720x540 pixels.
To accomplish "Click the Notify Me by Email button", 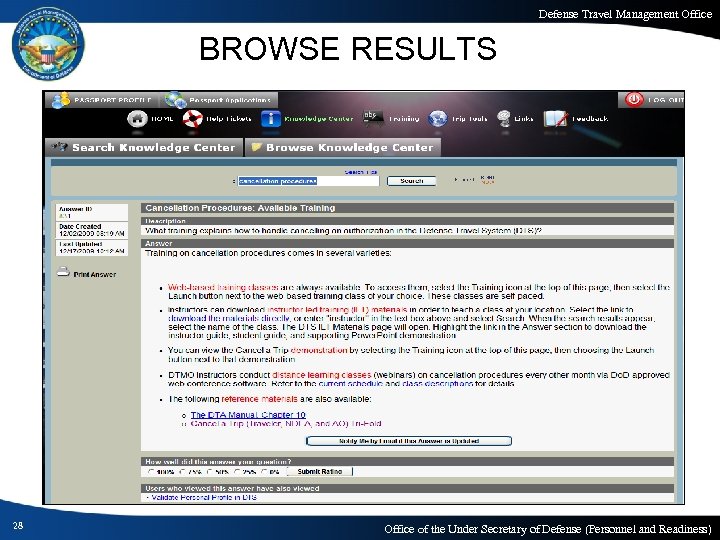I will (x=409, y=441).
